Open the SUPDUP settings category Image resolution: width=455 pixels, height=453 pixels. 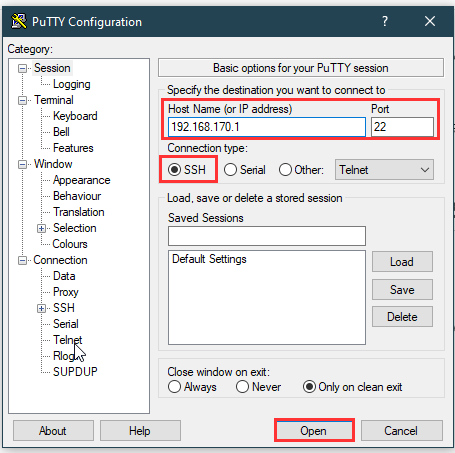[x=75, y=372]
